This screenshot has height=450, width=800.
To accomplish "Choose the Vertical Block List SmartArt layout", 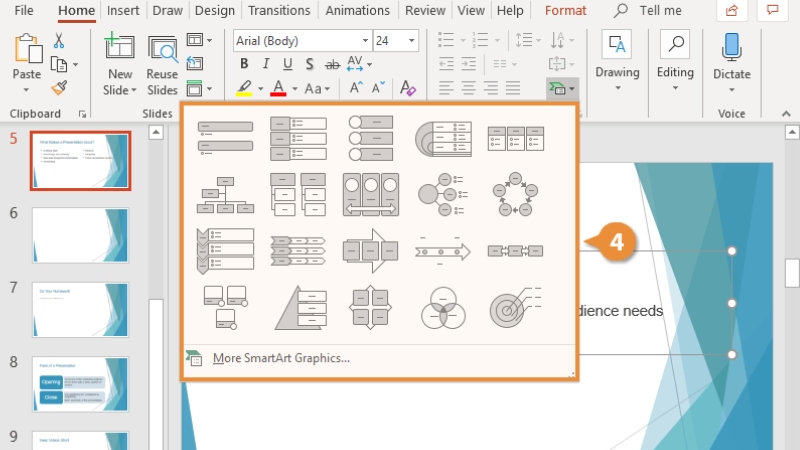I will (x=298, y=138).
